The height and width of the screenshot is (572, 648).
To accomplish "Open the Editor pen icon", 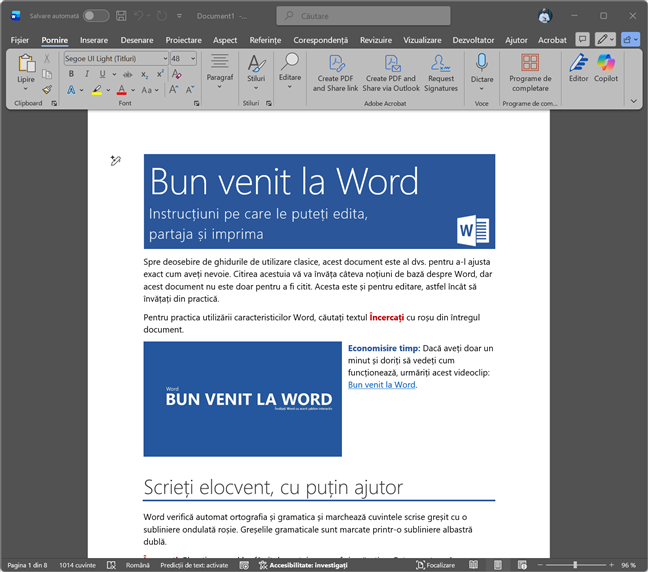I will [578, 68].
